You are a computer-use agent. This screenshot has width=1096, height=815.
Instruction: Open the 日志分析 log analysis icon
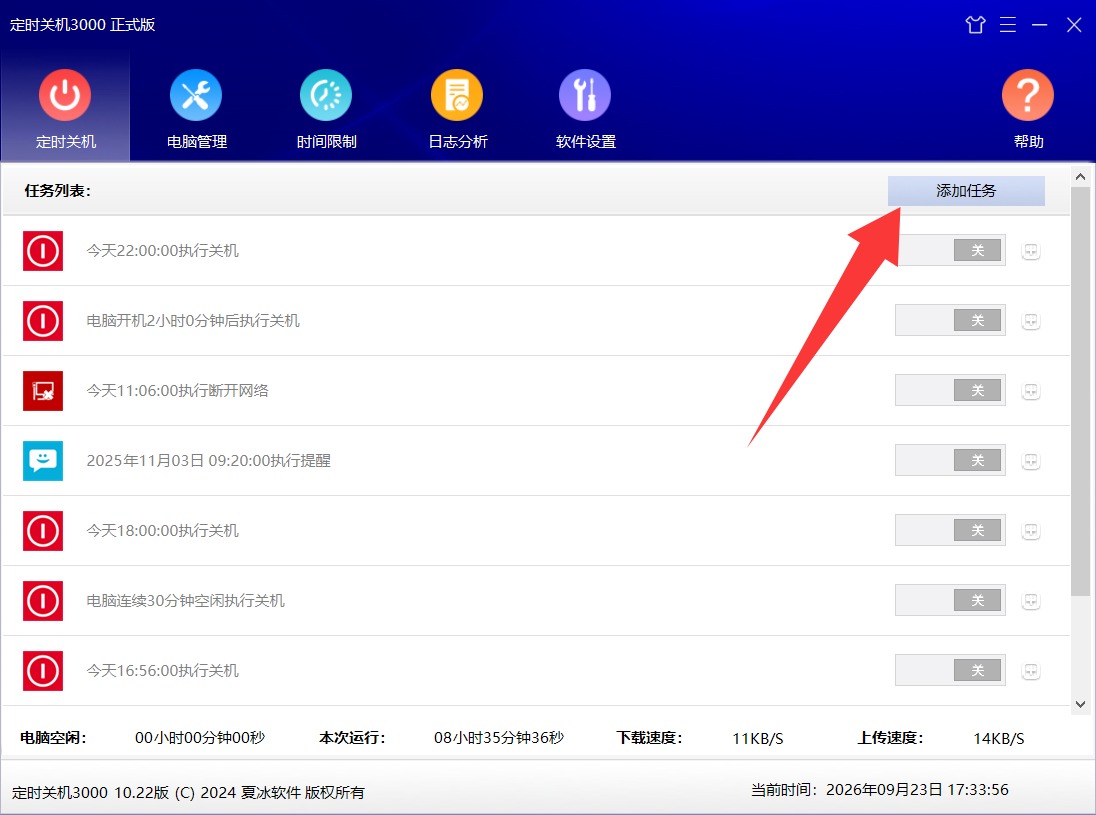[x=457, y=95]
